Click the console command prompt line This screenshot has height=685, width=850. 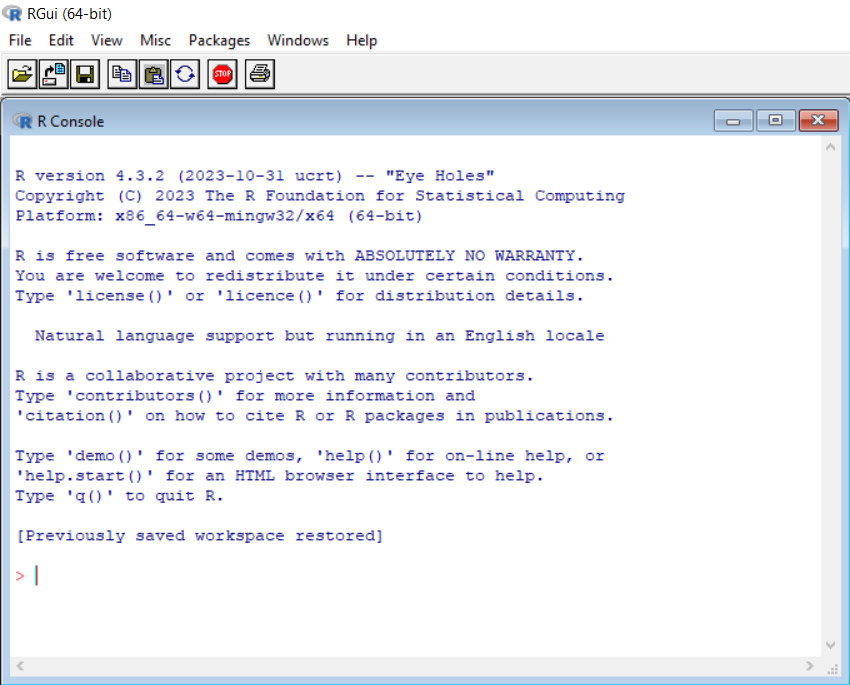coord(415,576)
